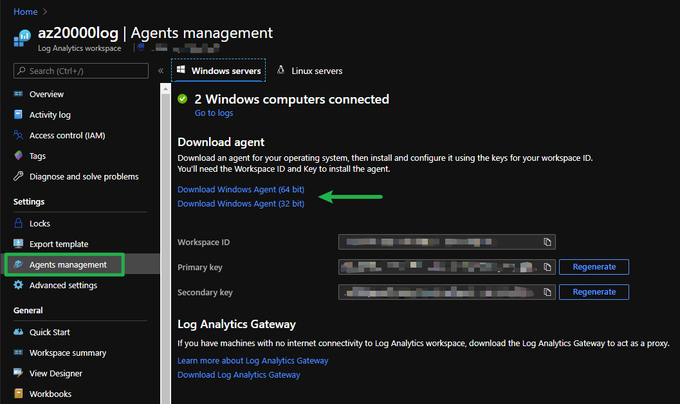The width and height of the screenshot is (680, 404).
Task: Open Access control (IAM) menu item
Action: [x=67, y=135]
